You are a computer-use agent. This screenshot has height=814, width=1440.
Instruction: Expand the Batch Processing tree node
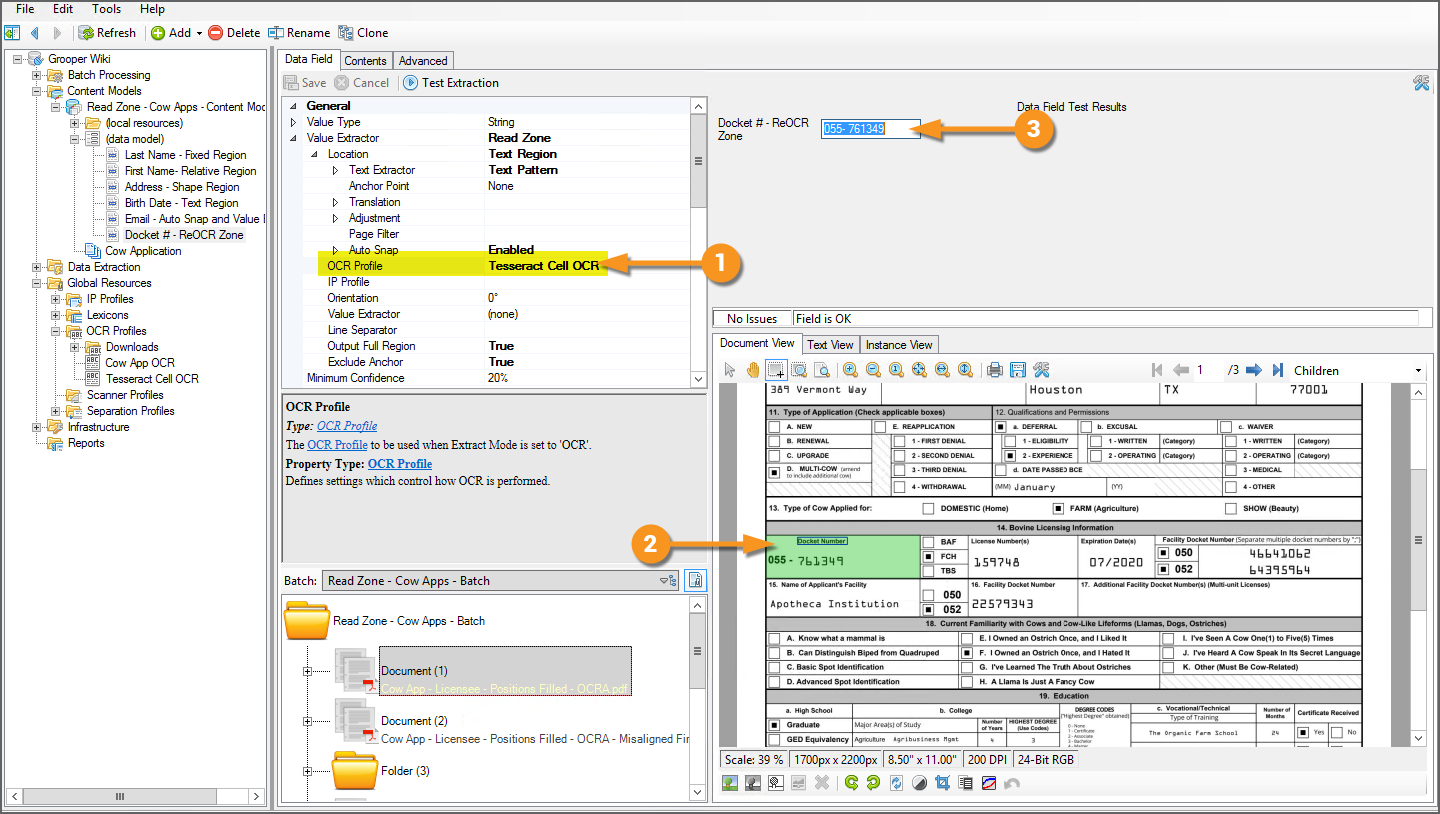click(x=37, y=75)
